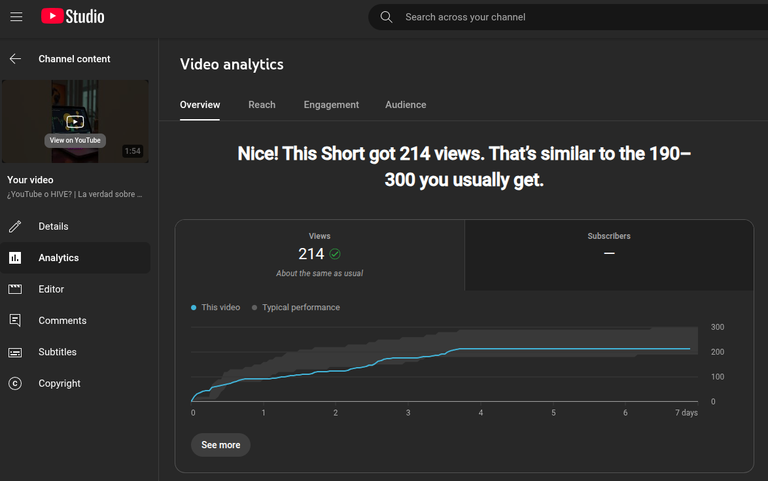Image resolution: width=768 pixels, height=481 pixels.
Task: Click the Copyright circle icon
Action: coord(15,384)
